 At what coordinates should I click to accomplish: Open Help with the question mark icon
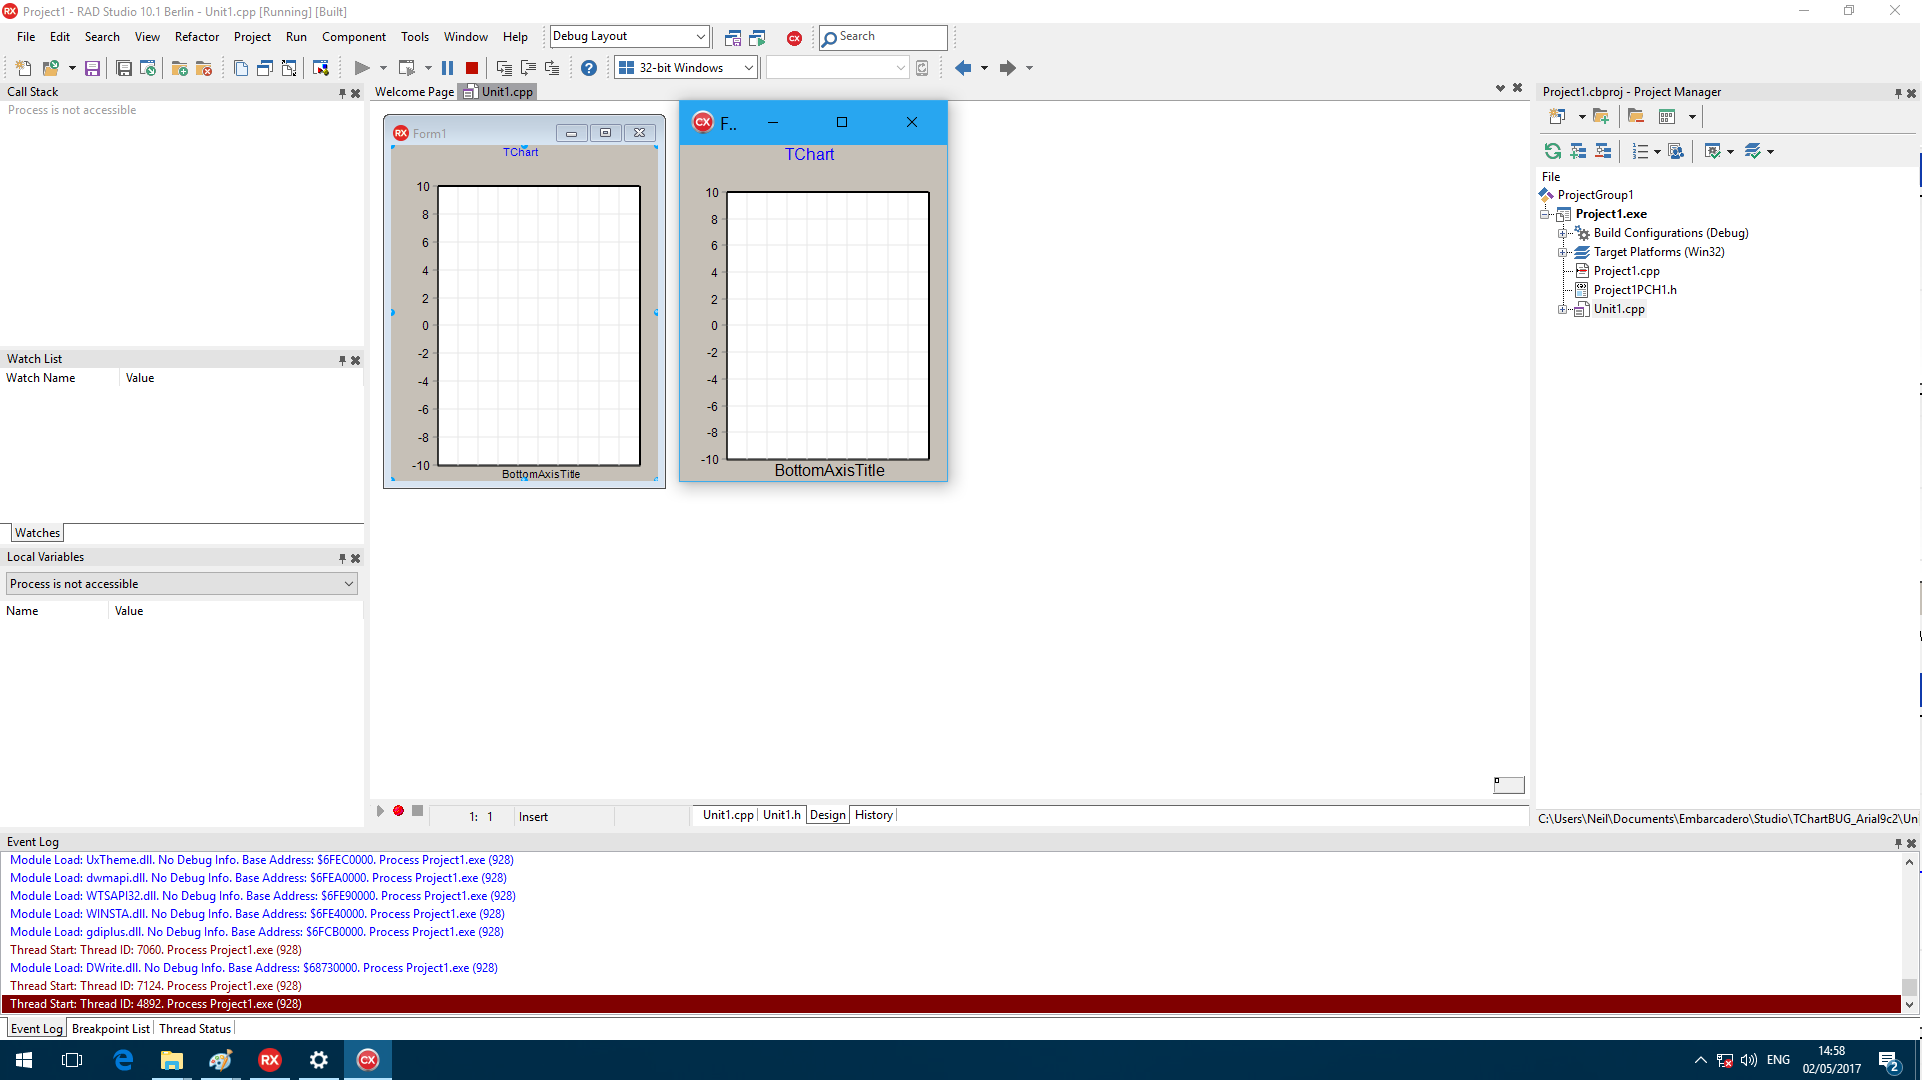click(589, 68)
